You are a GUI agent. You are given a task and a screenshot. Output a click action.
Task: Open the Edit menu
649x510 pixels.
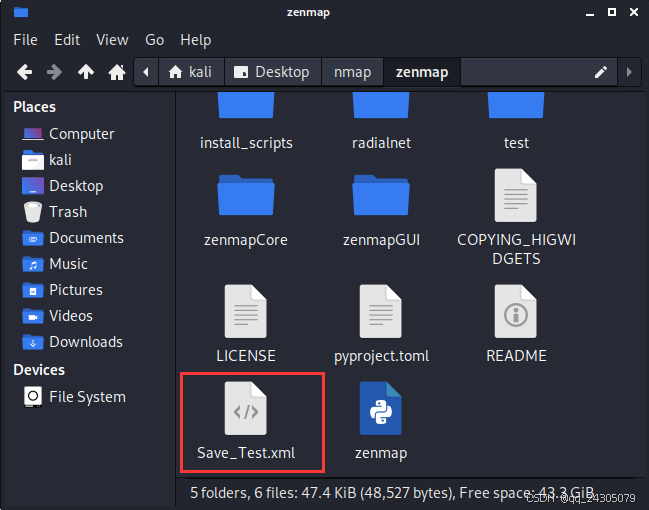click(67, 40)
